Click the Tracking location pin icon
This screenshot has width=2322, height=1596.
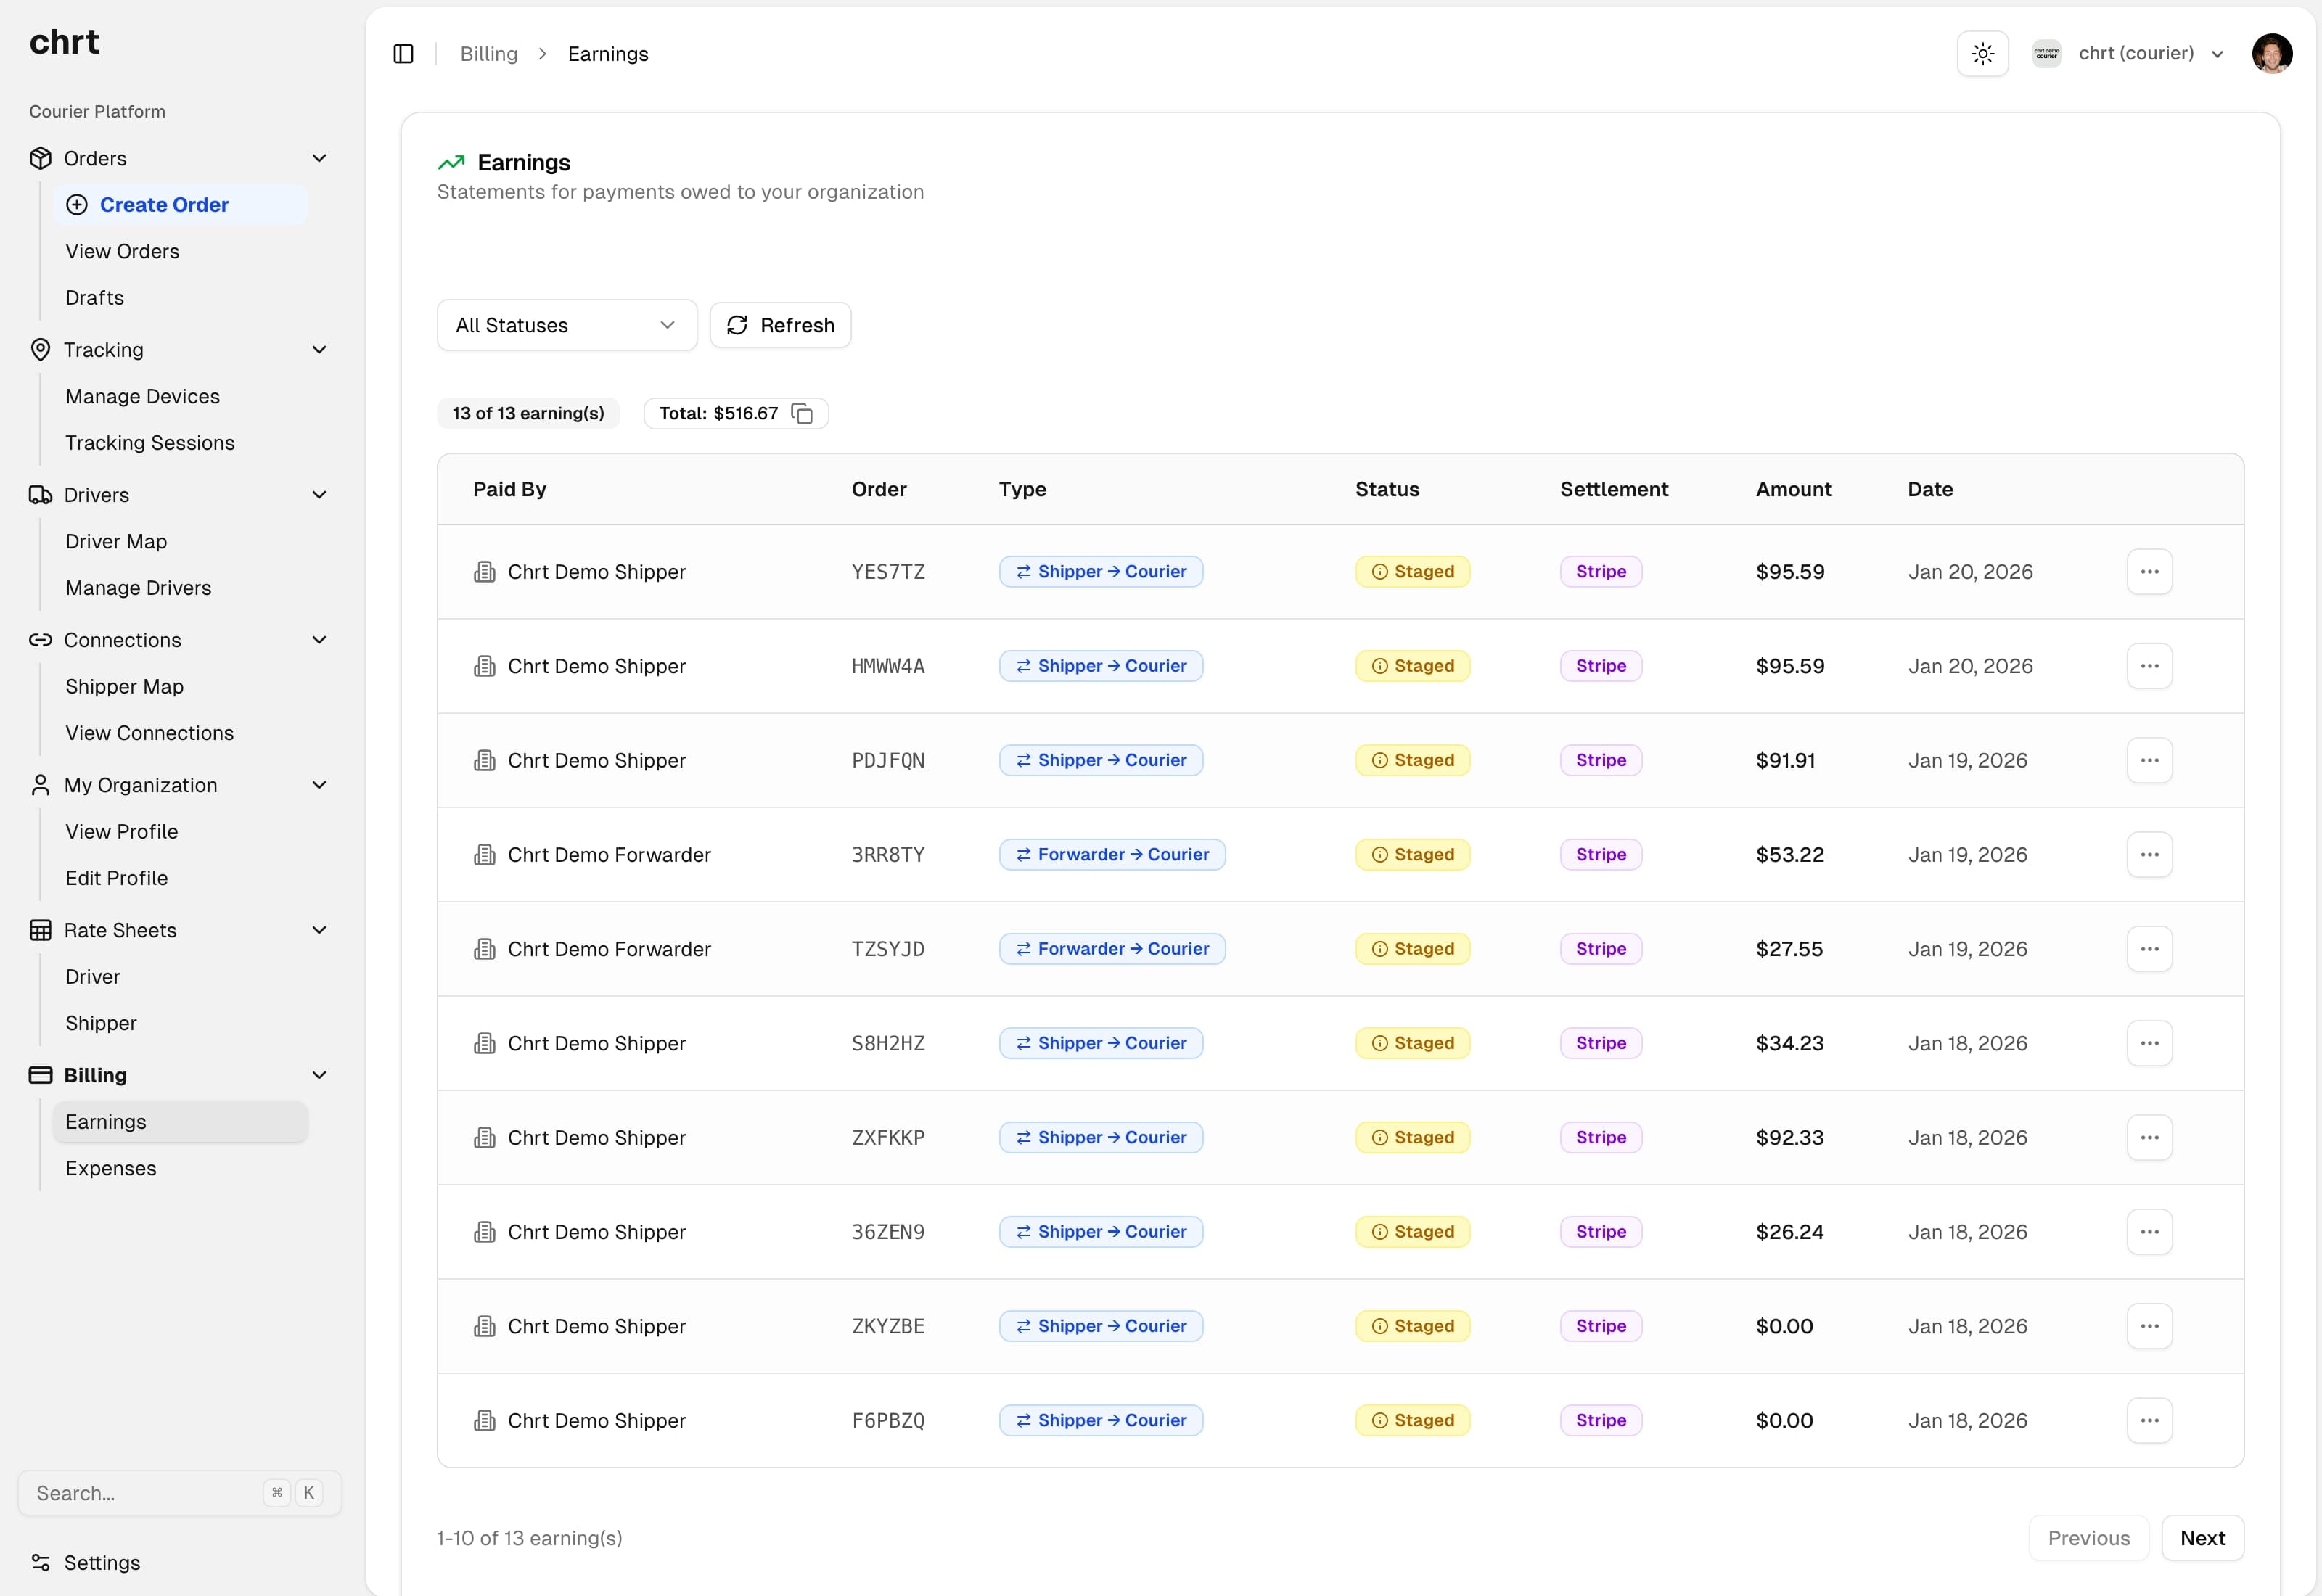click(x=40, y=349)
